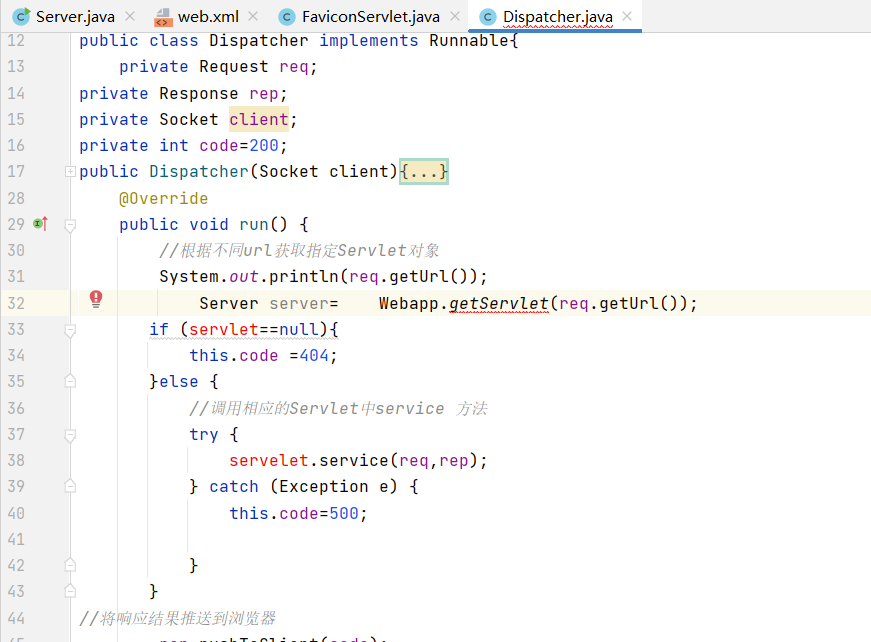Image resolution: width=871 pixels, height=642 pixels.
Task: Click the 'Webapp' class reference on line 32
Action: point(409,303)
